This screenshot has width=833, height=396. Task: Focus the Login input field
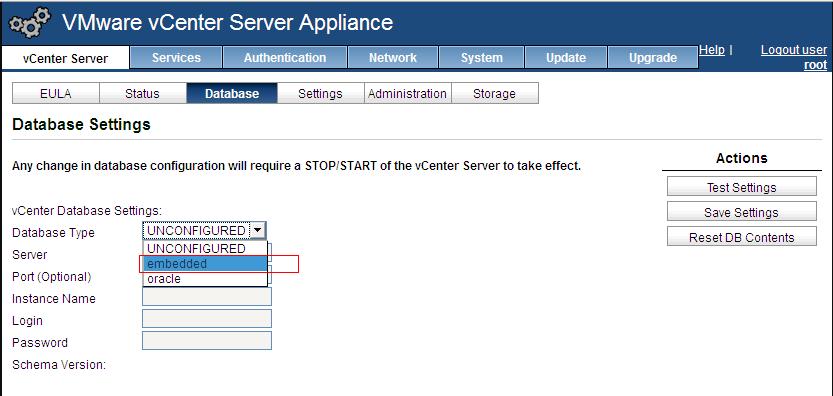pyautogui.click(x=207, y=318)
